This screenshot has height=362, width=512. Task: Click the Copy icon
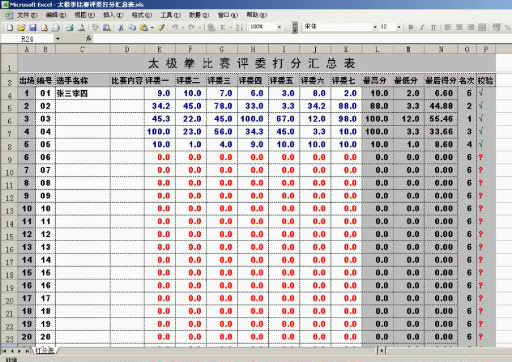click(x=132, y=28)
